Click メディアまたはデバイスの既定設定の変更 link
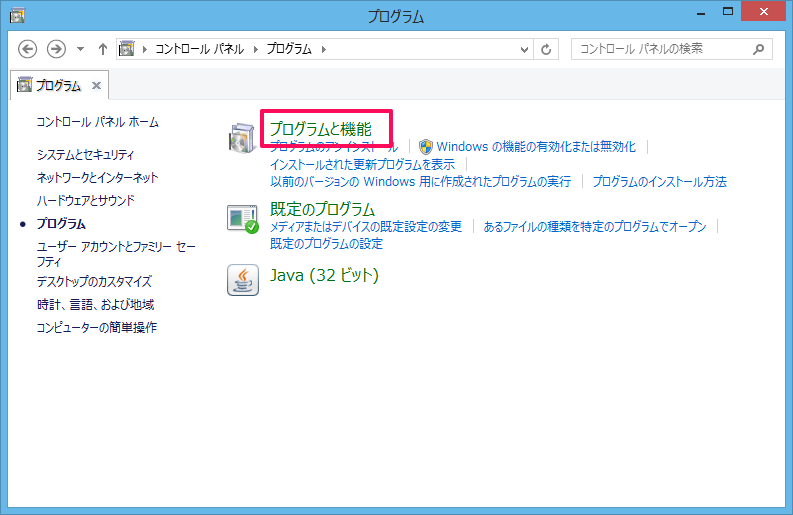793x515 pixels. click(x=366, y=227)
